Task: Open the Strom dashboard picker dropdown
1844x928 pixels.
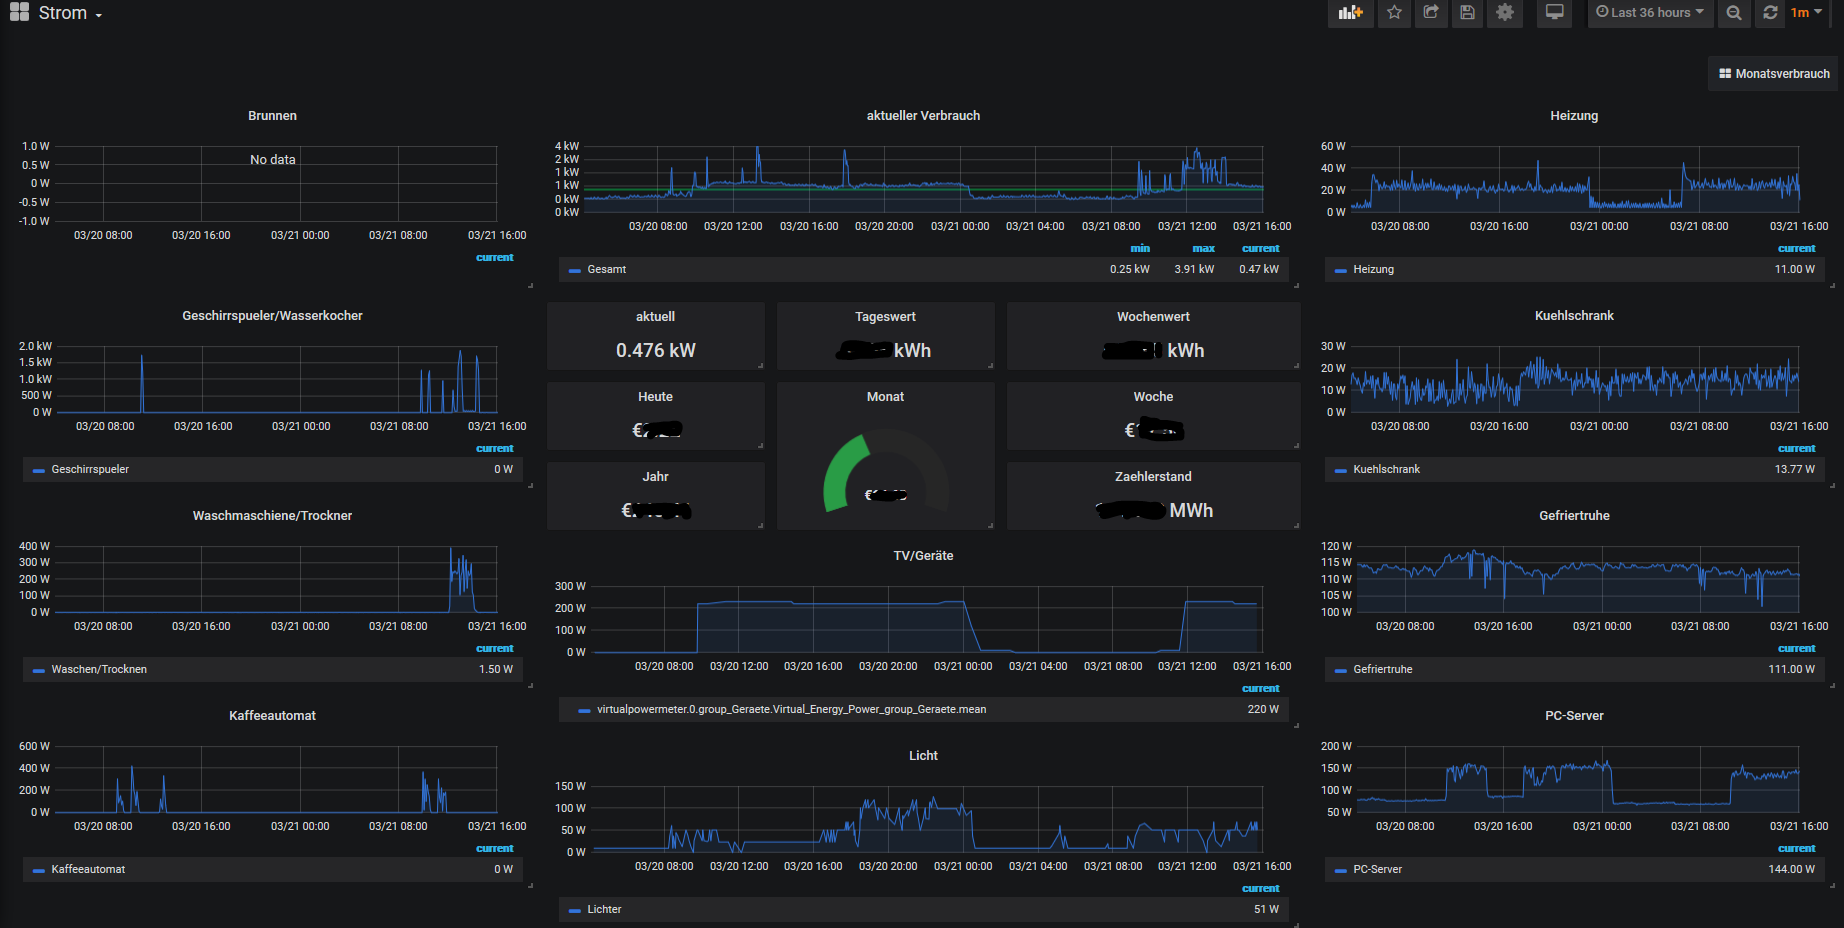Action: click(70, 13)
